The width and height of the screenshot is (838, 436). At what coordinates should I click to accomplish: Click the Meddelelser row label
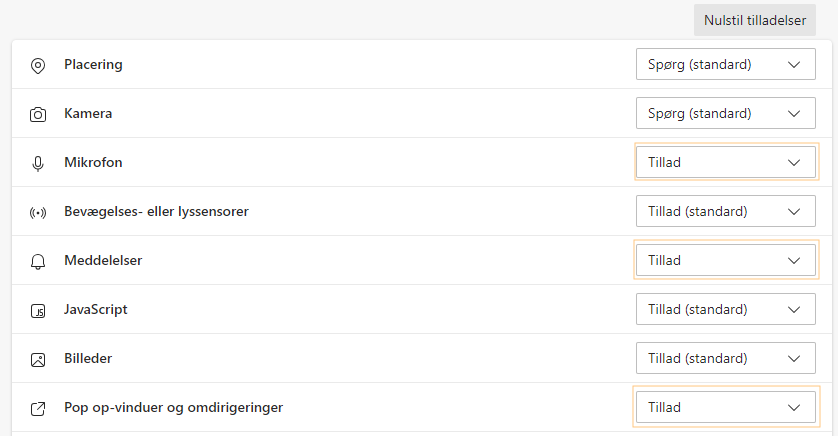pos(103,260)
